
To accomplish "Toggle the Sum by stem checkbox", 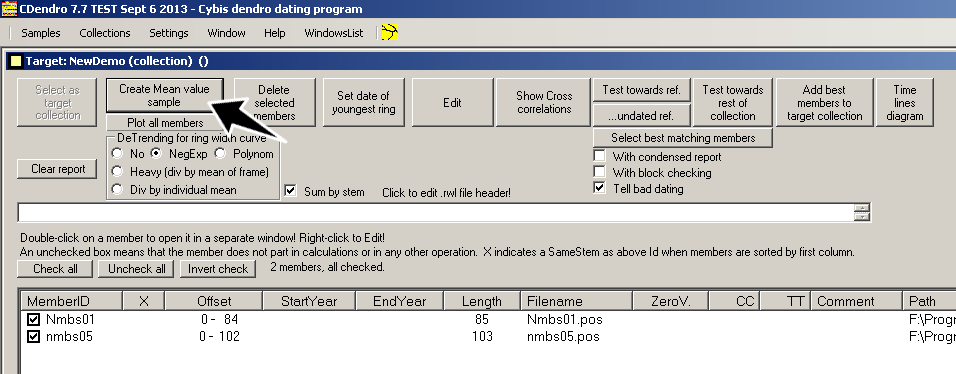I will pyautogui.click(x=290, y=192).
